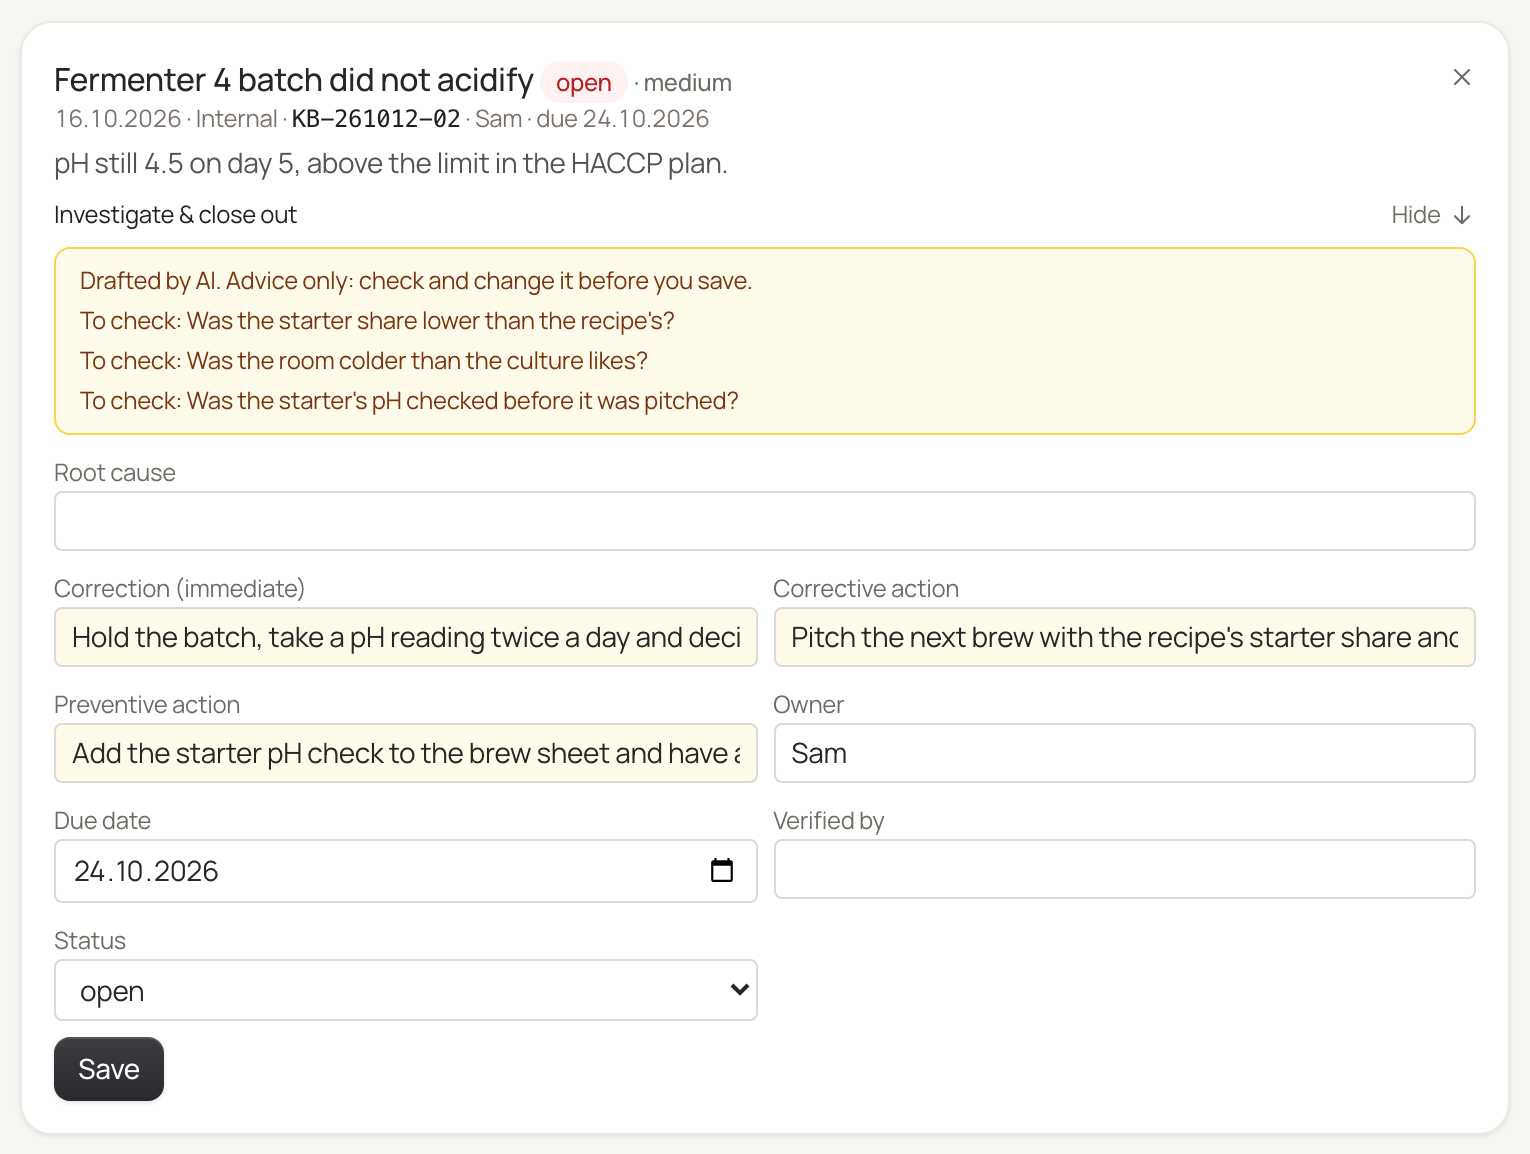The image size is (1530, 1154).
Task: Save the investigation form
Action: (x=109, y=1069)
